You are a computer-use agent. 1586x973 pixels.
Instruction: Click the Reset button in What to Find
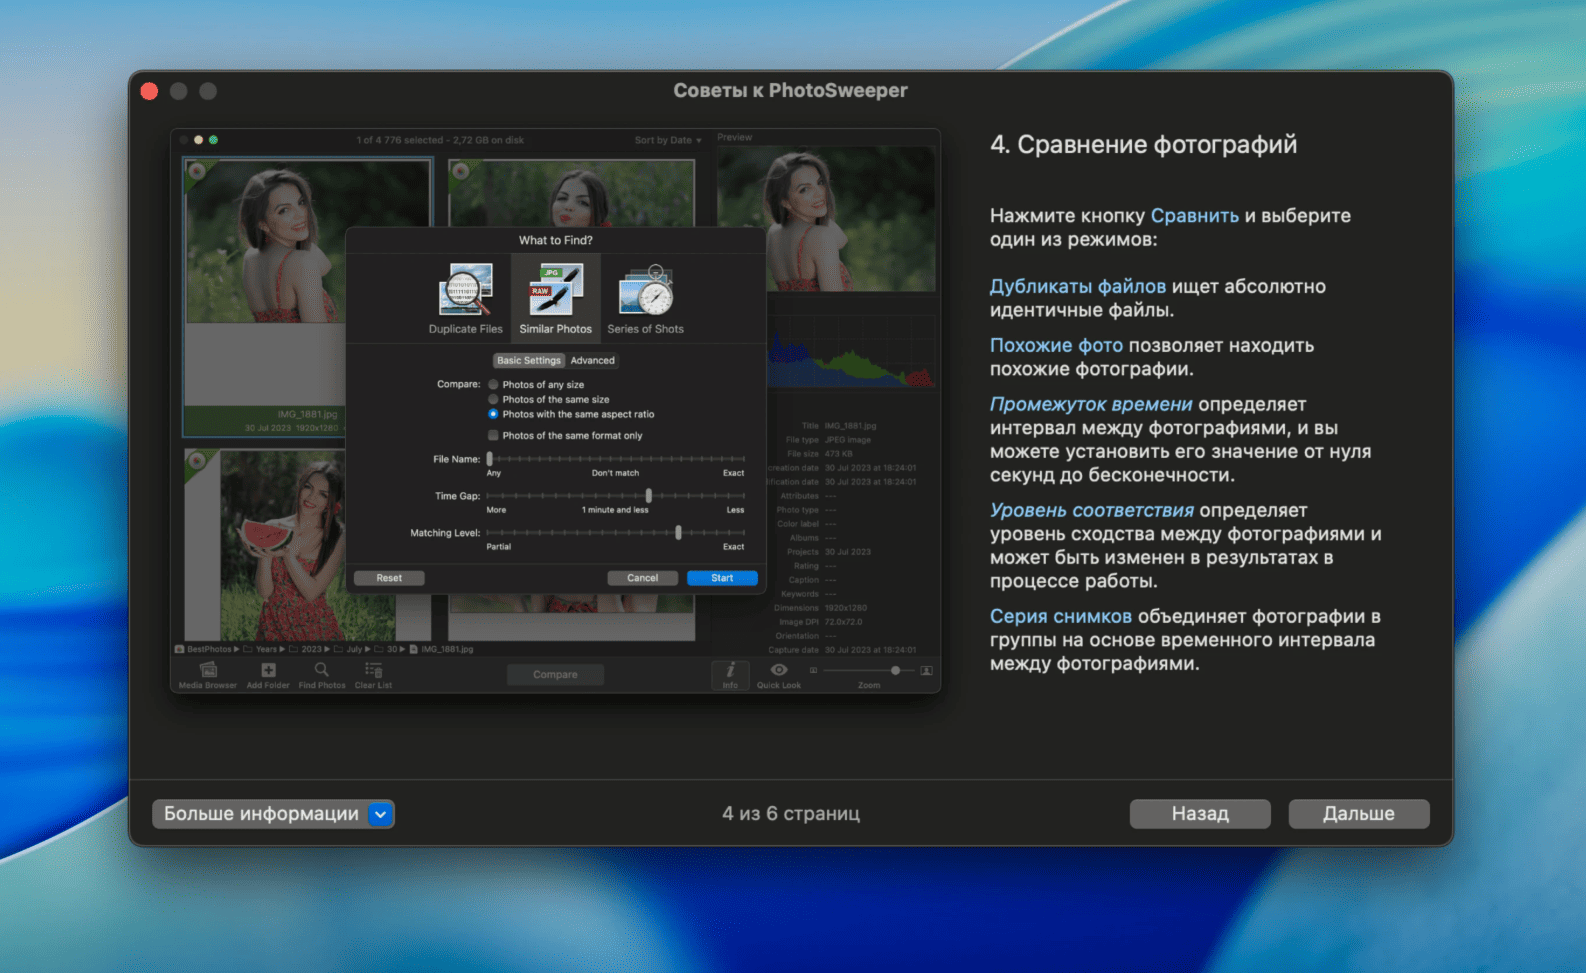pos(389,578)
